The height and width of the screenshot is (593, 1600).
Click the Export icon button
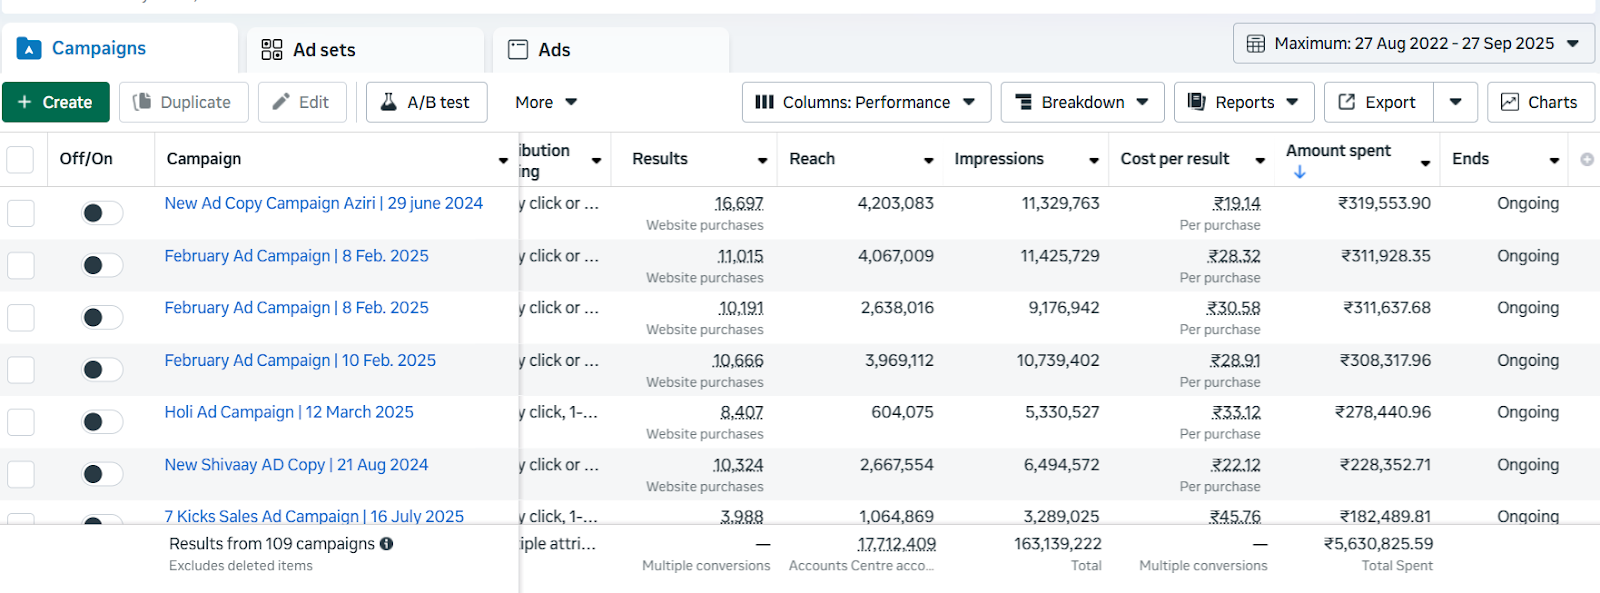(x=1347, y=102)
